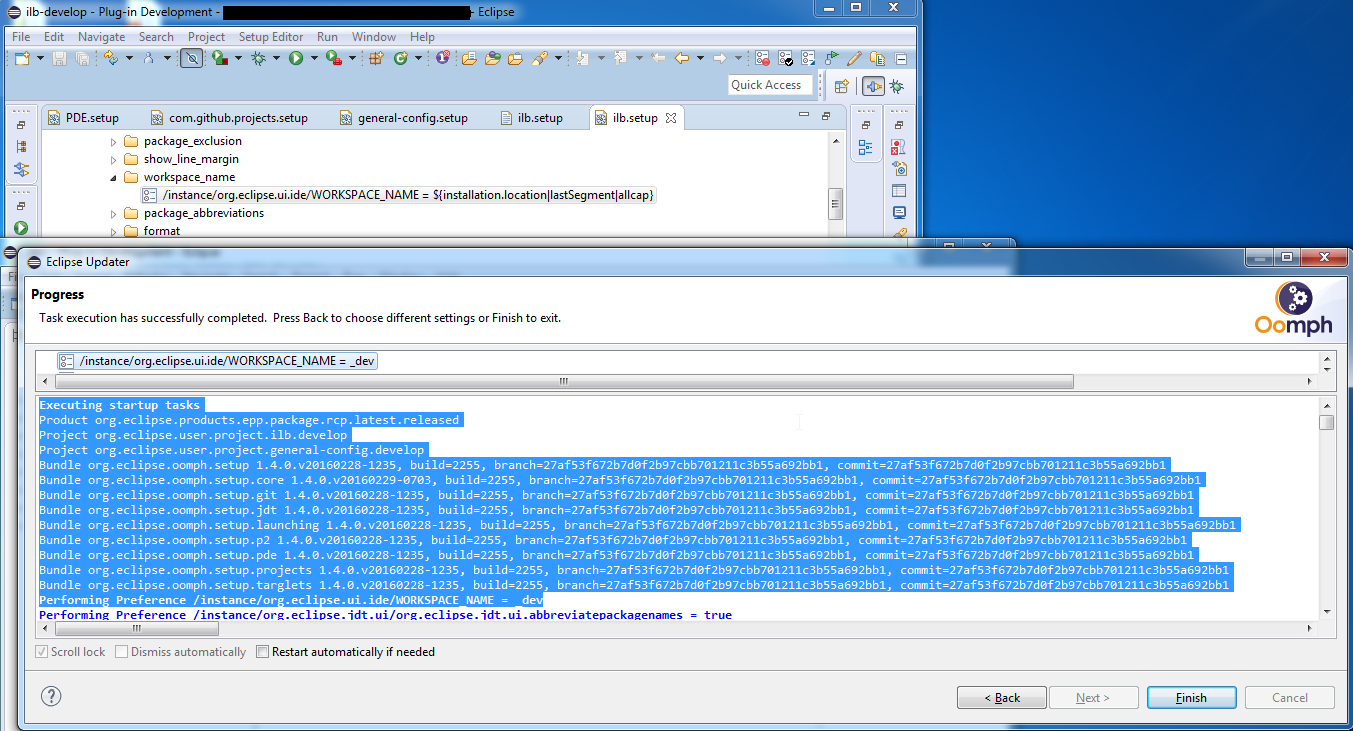Click the 'Executing startup tasks' log line
This screenshot has height=731, width=1353.
coord(120,405)
